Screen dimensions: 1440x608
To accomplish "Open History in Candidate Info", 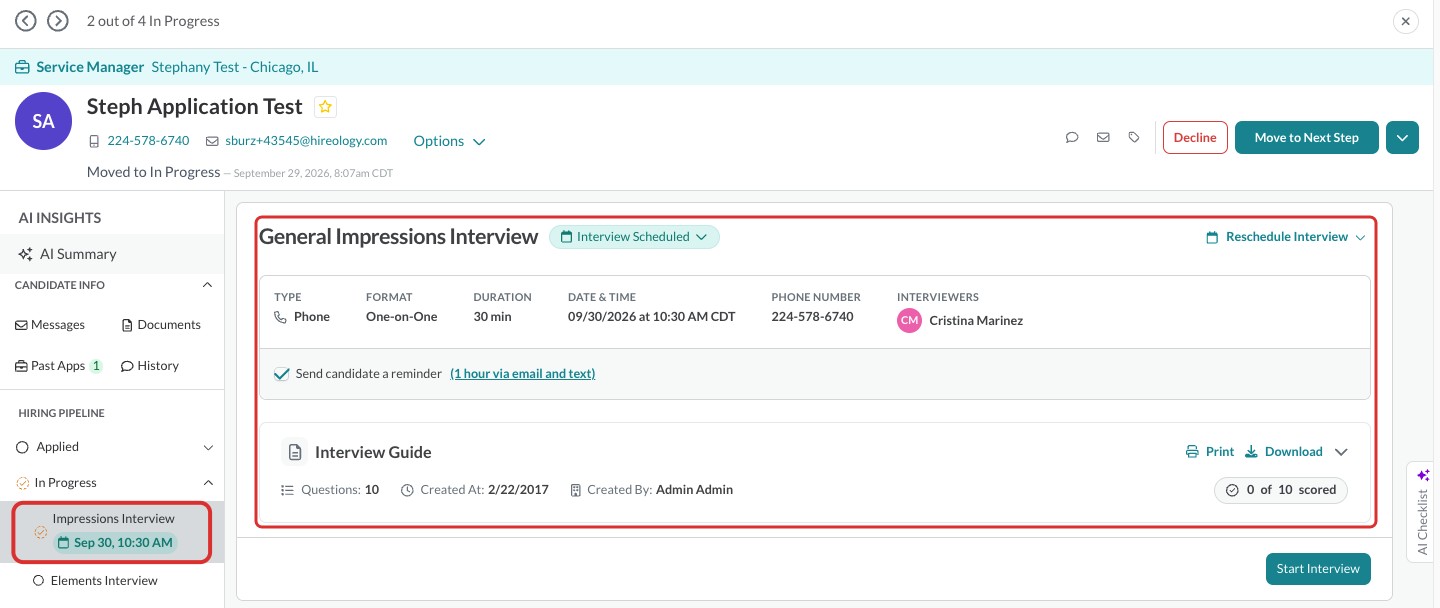I will tap(150, 366).
